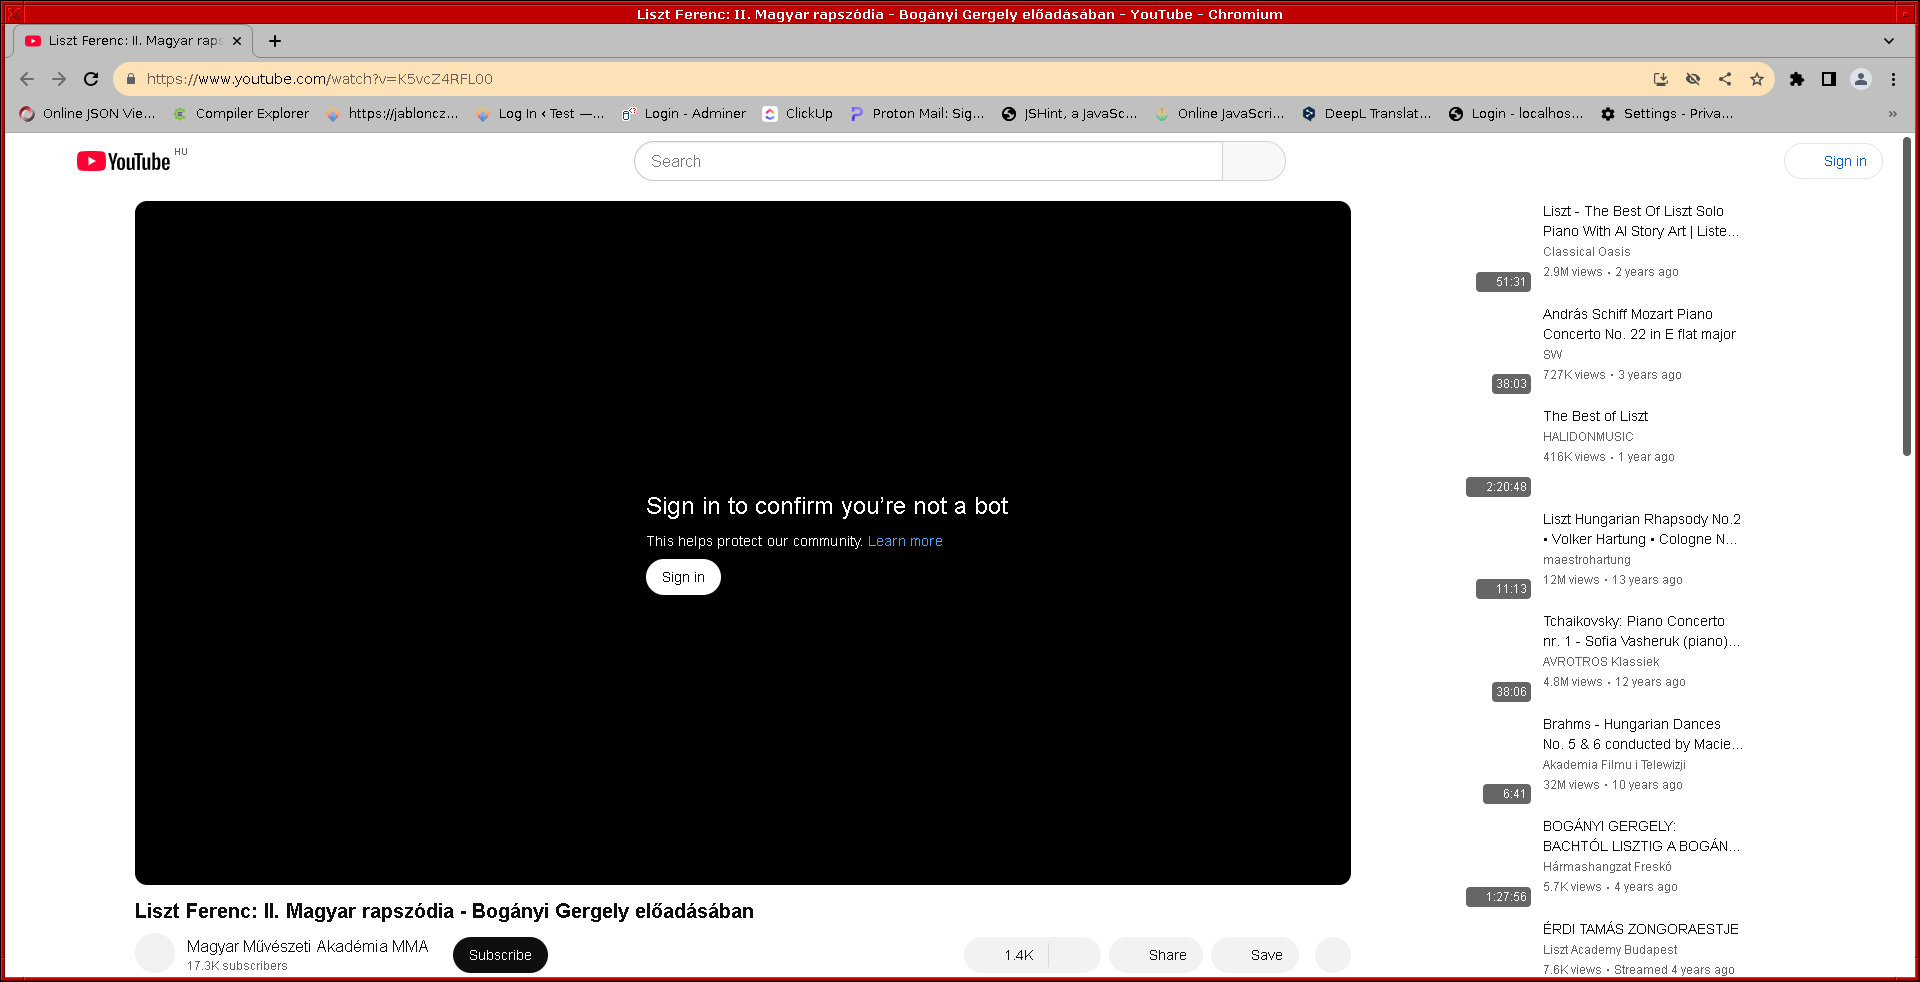
Task: Click the YouTube logo home icon
Action: tap(124, 161)
